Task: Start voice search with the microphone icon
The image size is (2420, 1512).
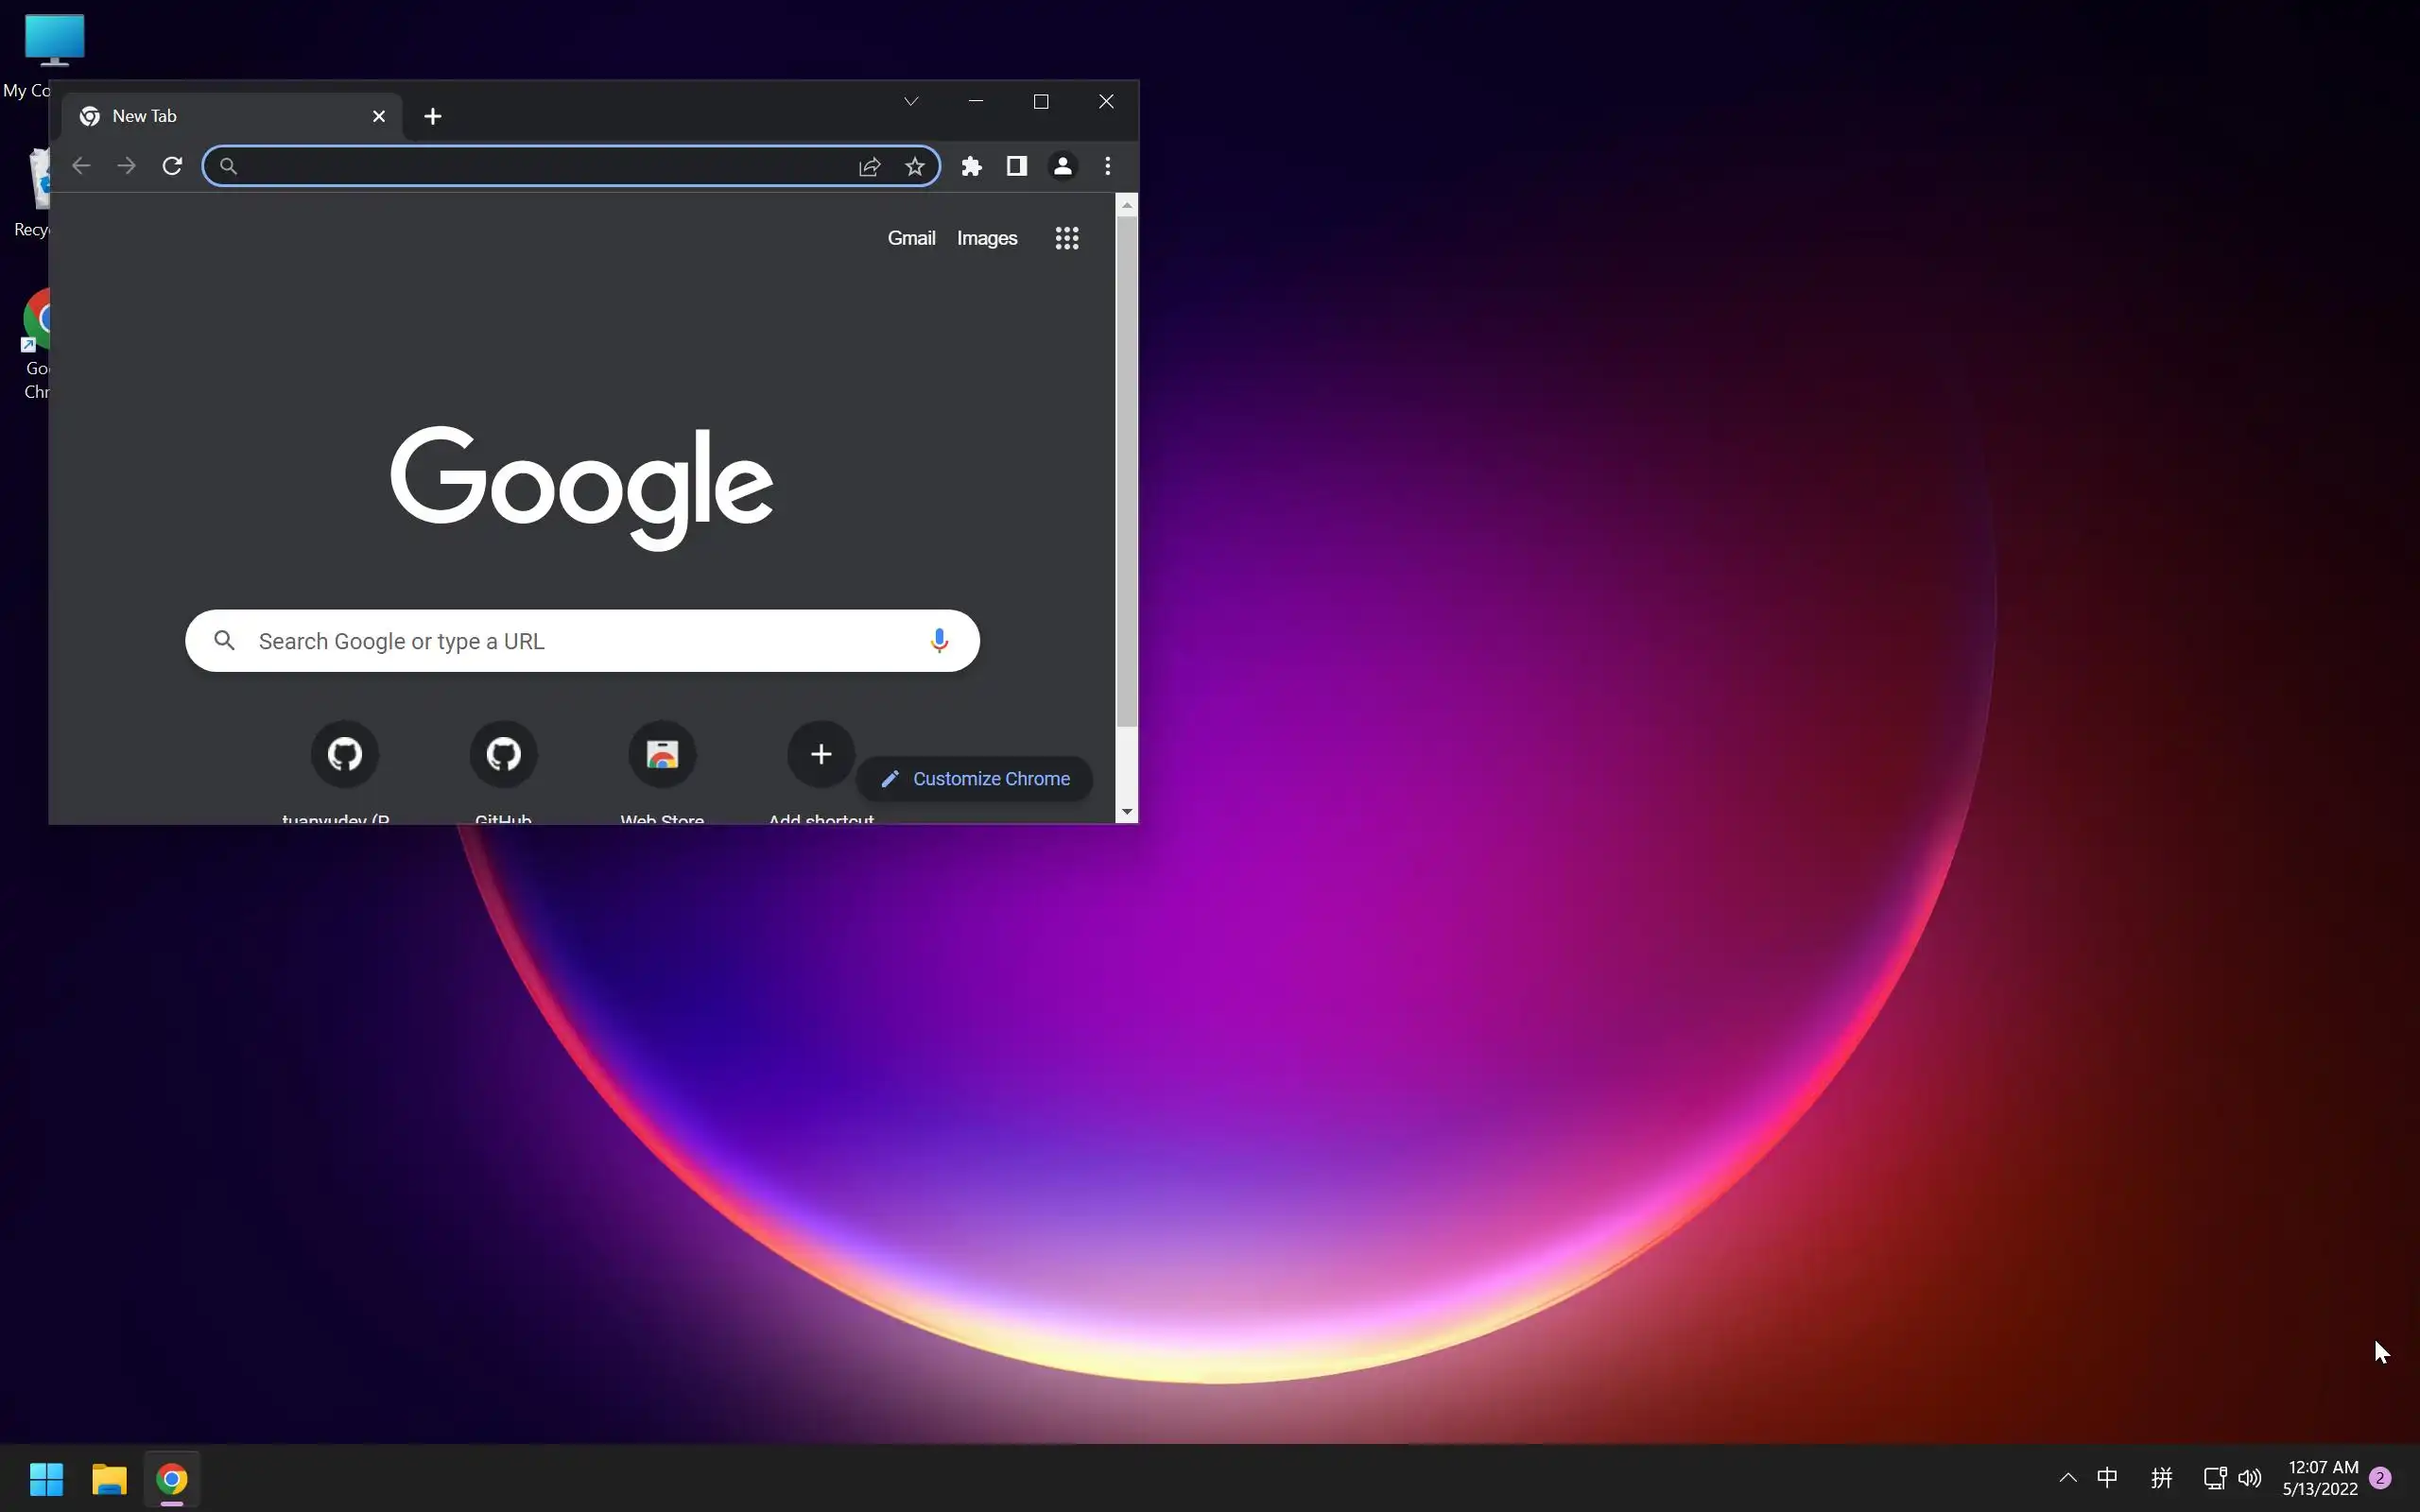Action: (x=938, y=640)
